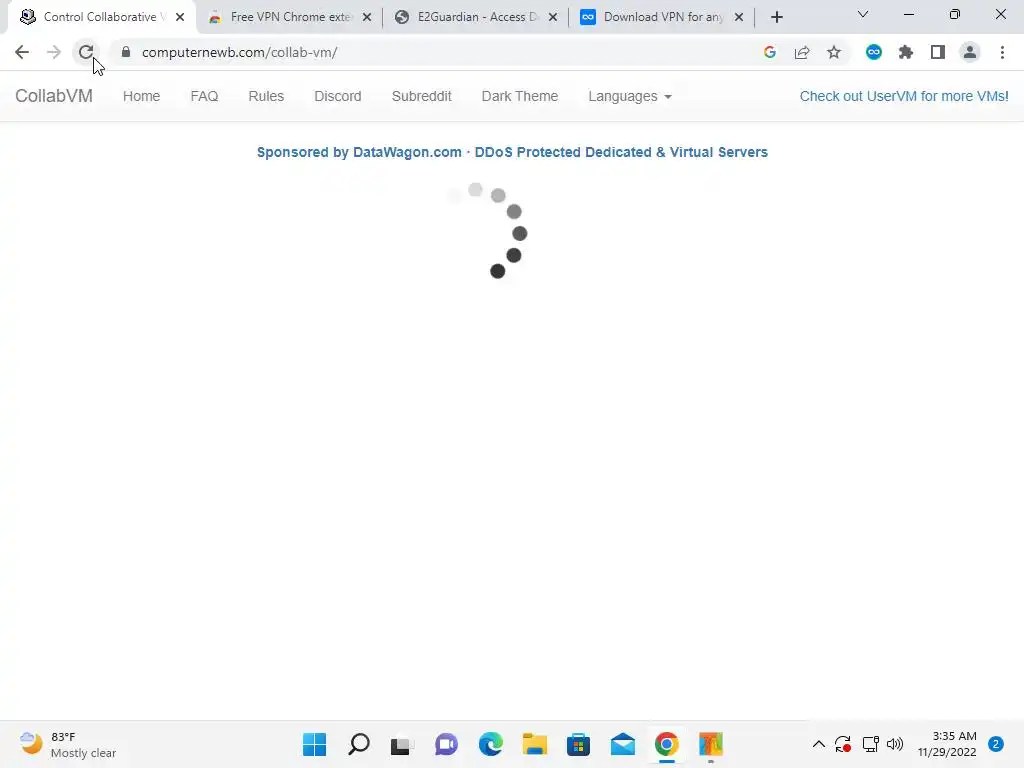Click the sync tray icon with red dot
The width and height of the screenshot is (1024, 768).
(843, 744)
